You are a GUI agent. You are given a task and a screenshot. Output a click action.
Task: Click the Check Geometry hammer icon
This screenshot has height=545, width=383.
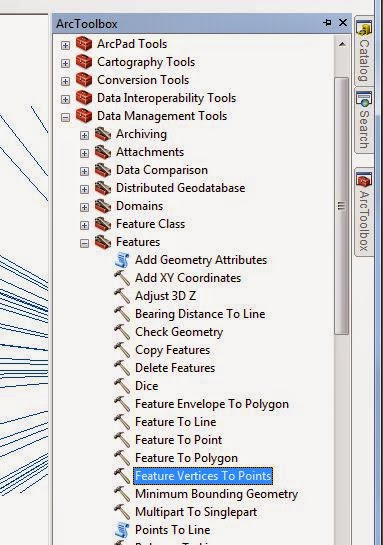coord(122,332)
